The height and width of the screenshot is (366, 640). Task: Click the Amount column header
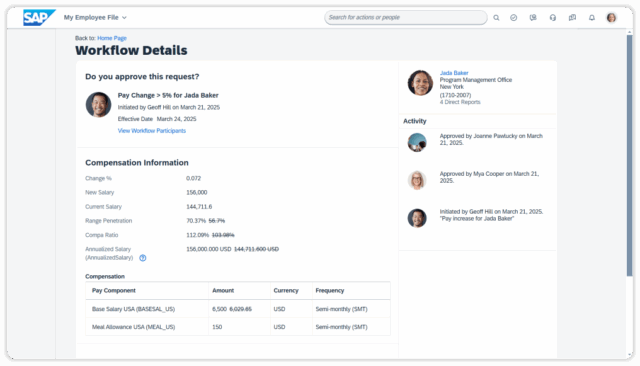(223, 291)
